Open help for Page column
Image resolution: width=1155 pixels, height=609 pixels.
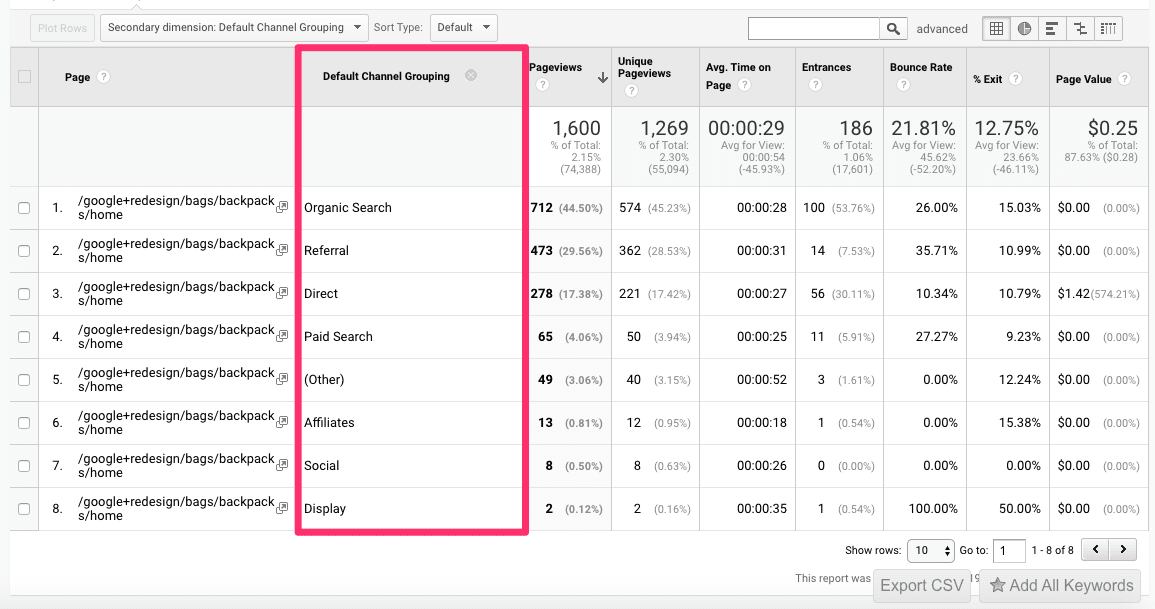click(x=104, y=77)
